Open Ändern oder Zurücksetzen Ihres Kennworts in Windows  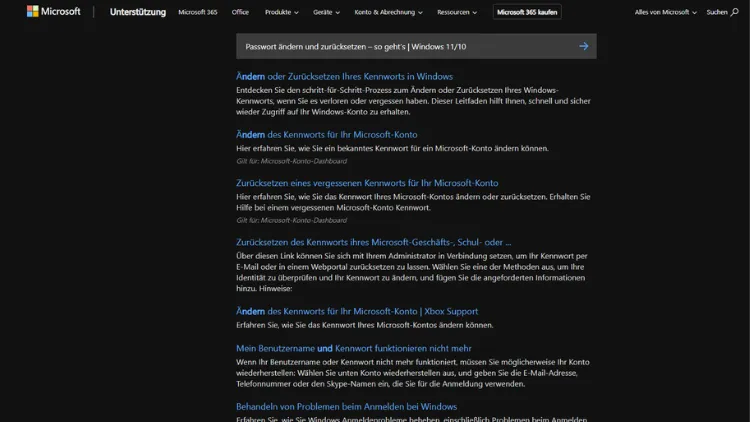coord(344,77)
